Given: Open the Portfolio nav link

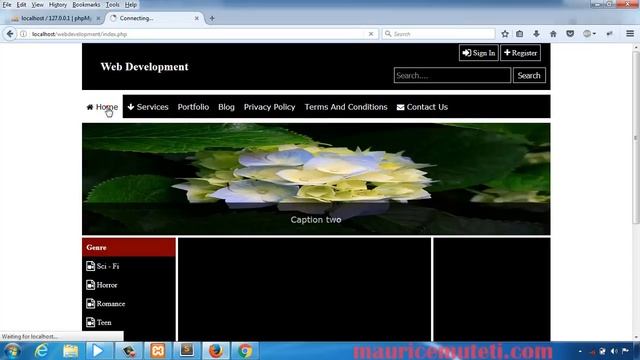Looking at the screenshot, I should (x=193, y=107).
